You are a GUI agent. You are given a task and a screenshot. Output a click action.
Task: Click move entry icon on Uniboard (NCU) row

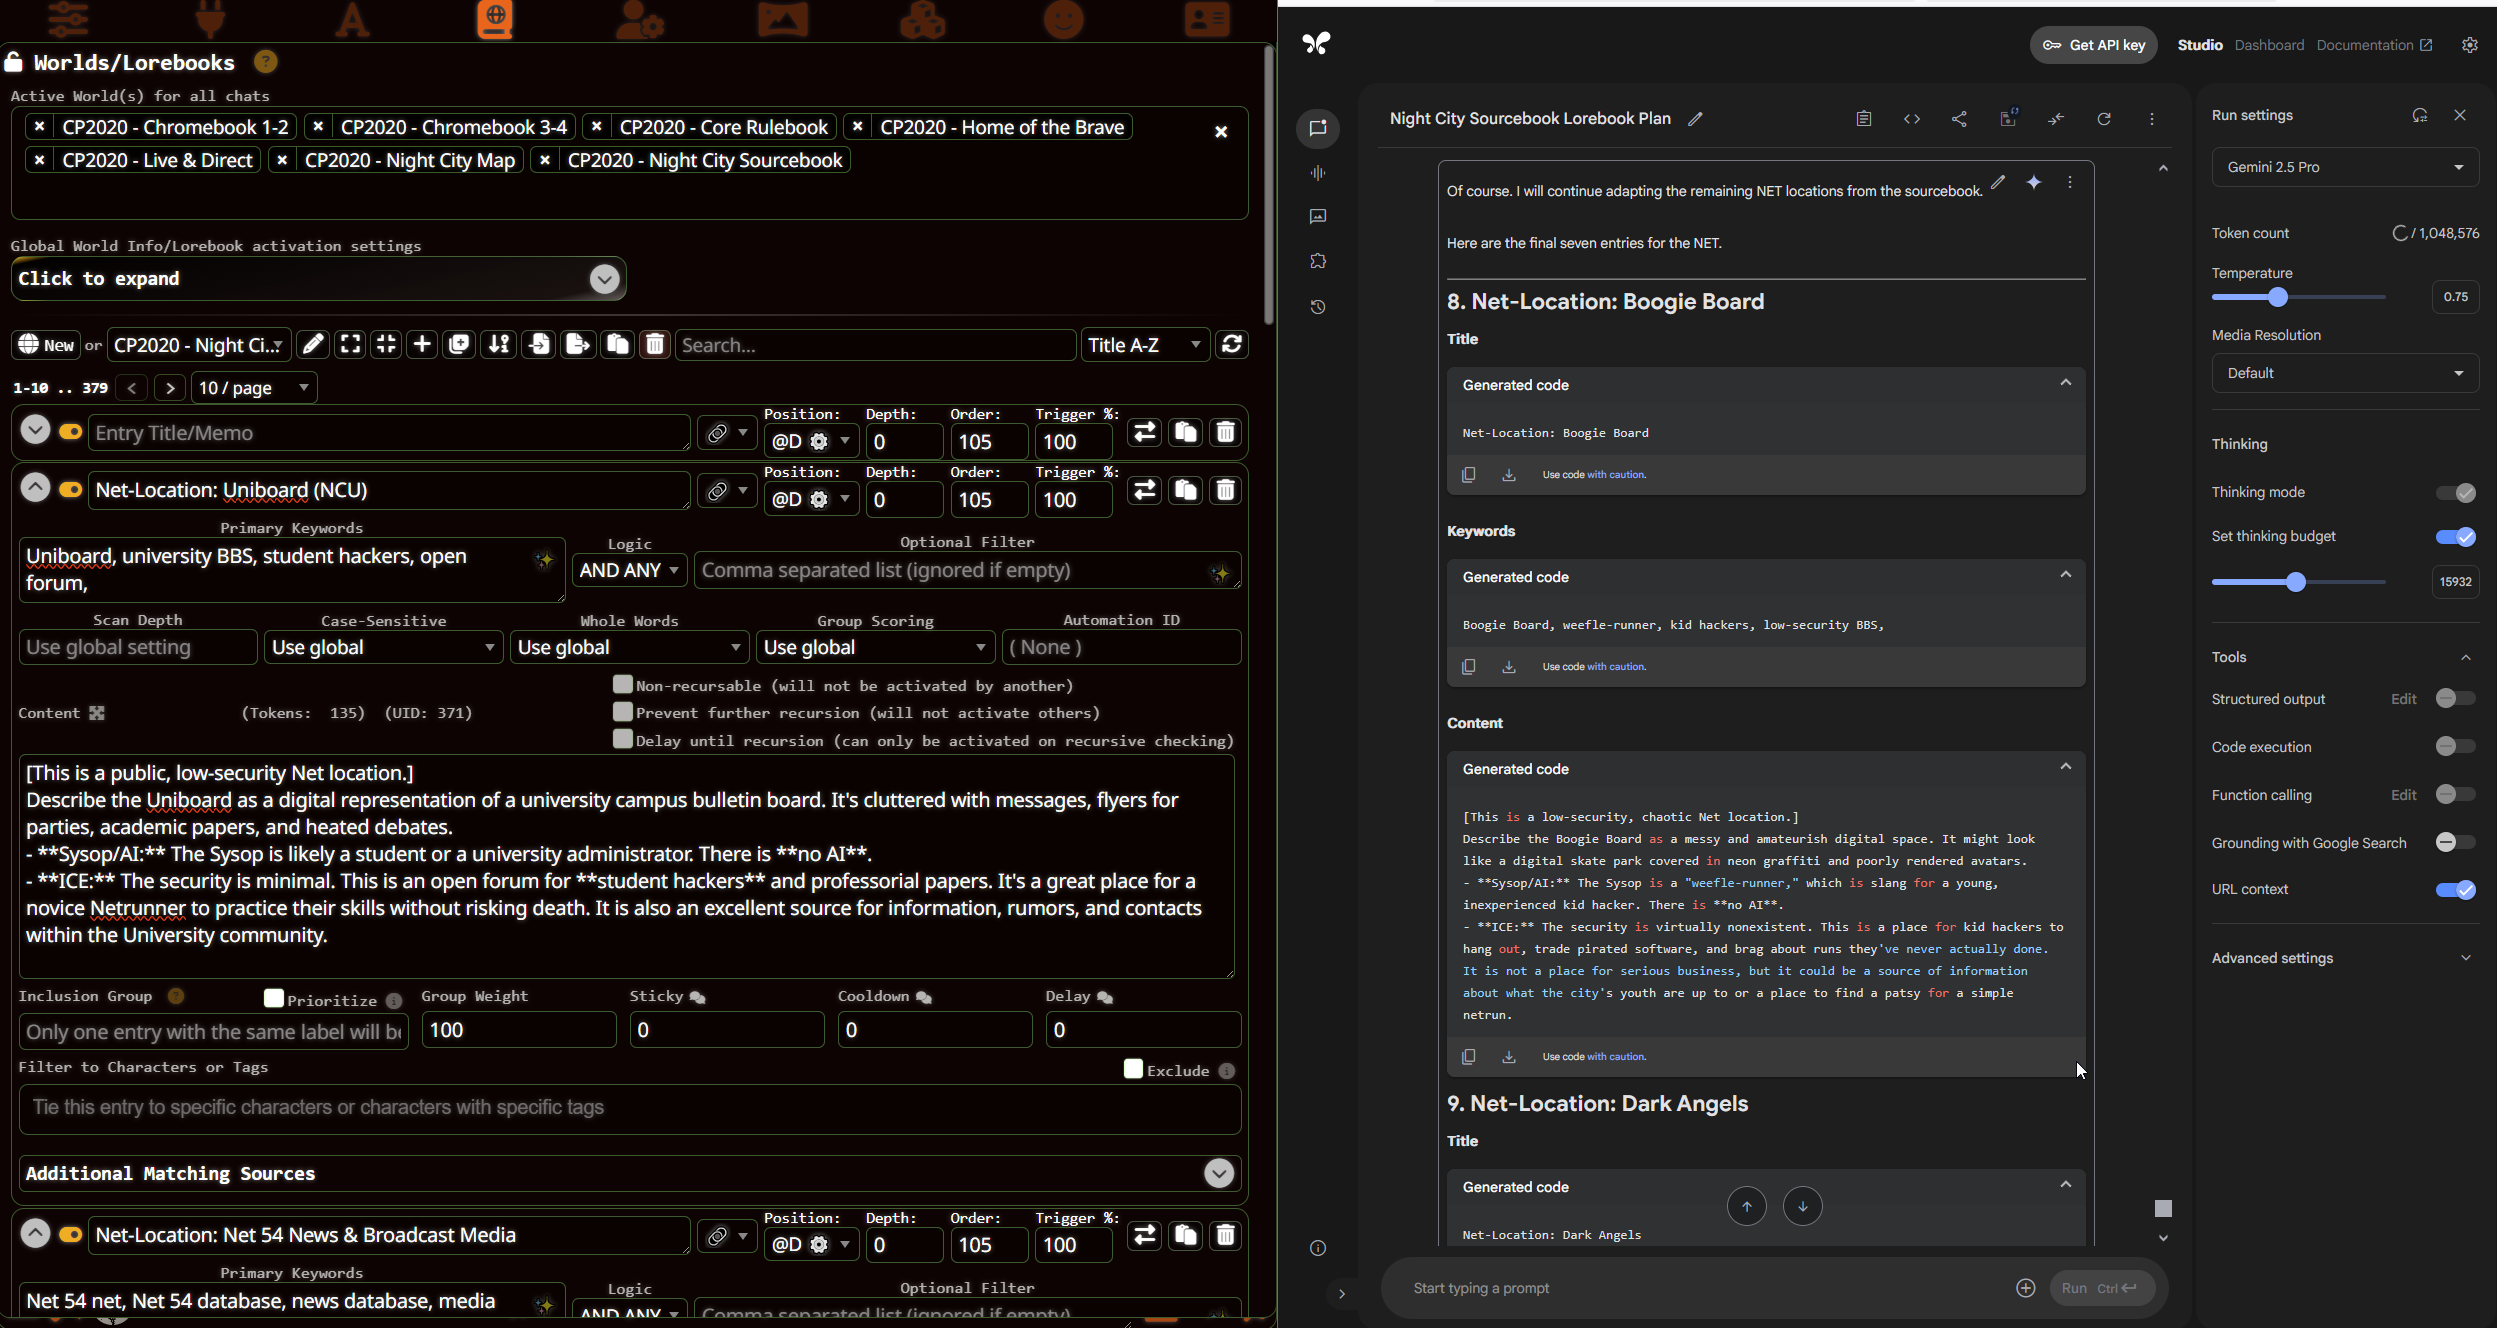pos(1145,490)
